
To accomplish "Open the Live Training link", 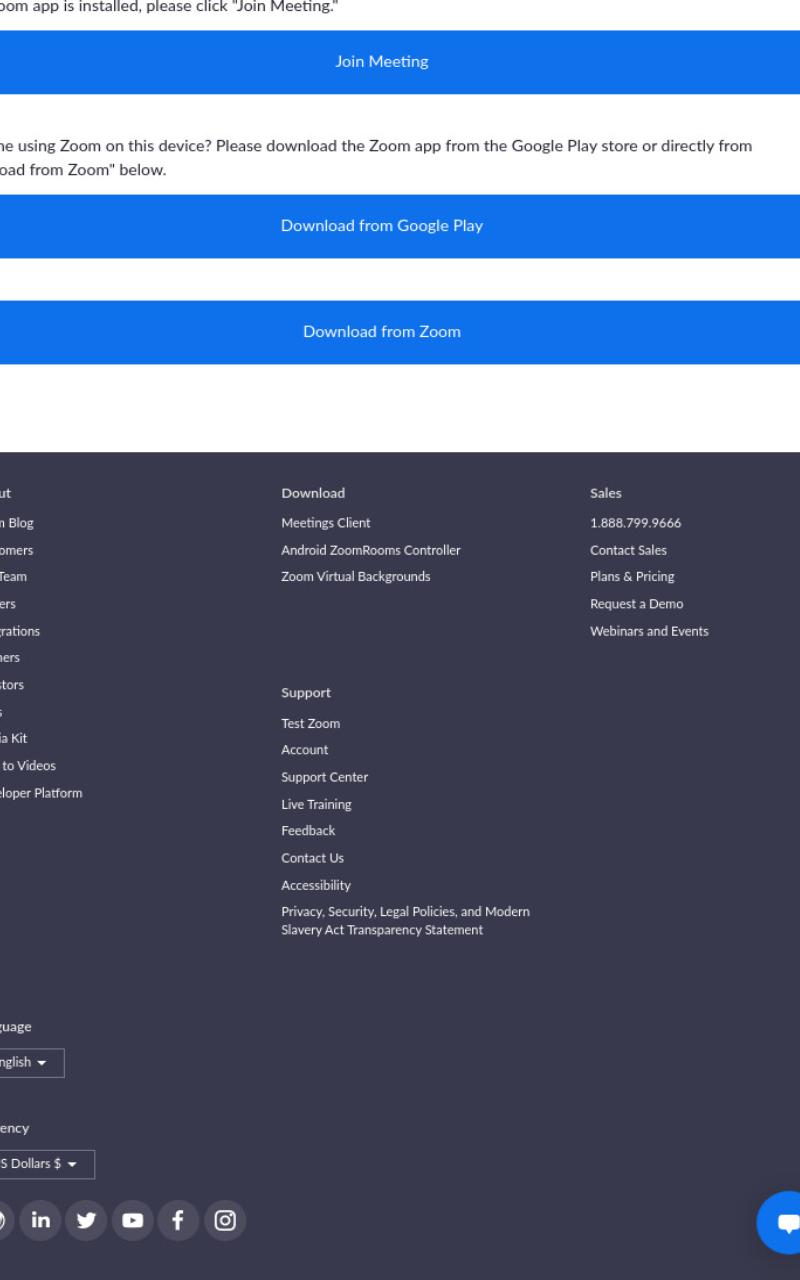I will click(x=316, y=804).
